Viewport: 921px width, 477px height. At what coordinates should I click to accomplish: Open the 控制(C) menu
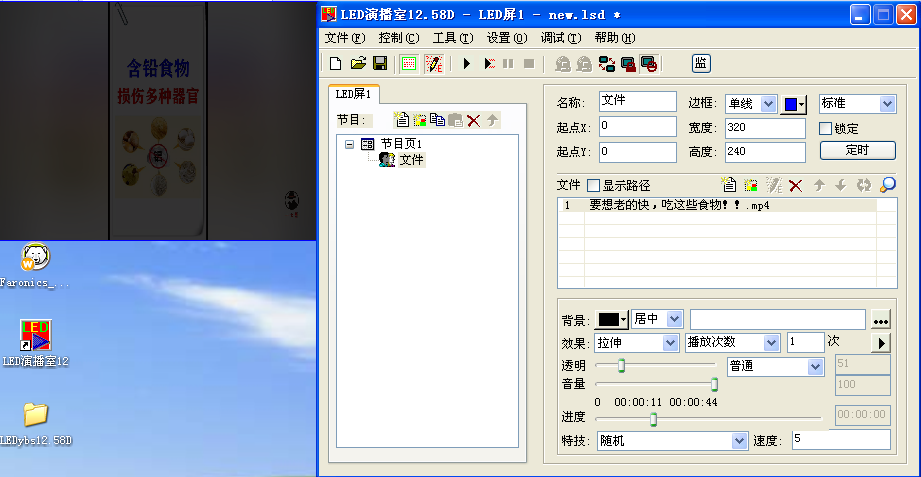(x=399, y=38)
